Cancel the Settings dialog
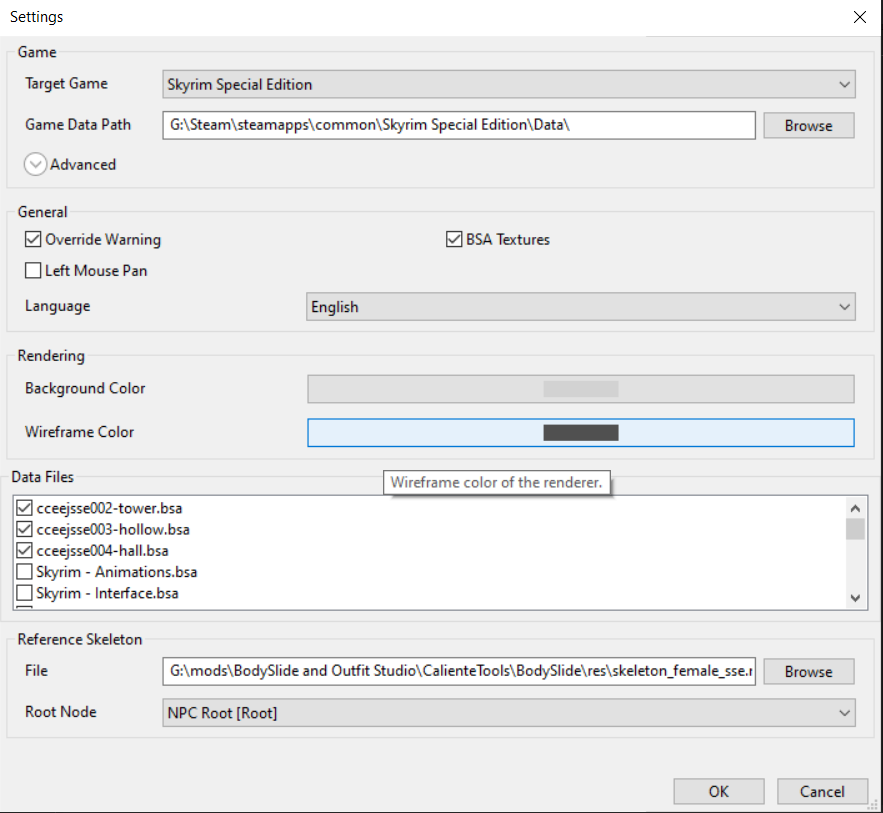Image resolution: width=883 pixels, height=813 pixels. (x=822, y=792)
